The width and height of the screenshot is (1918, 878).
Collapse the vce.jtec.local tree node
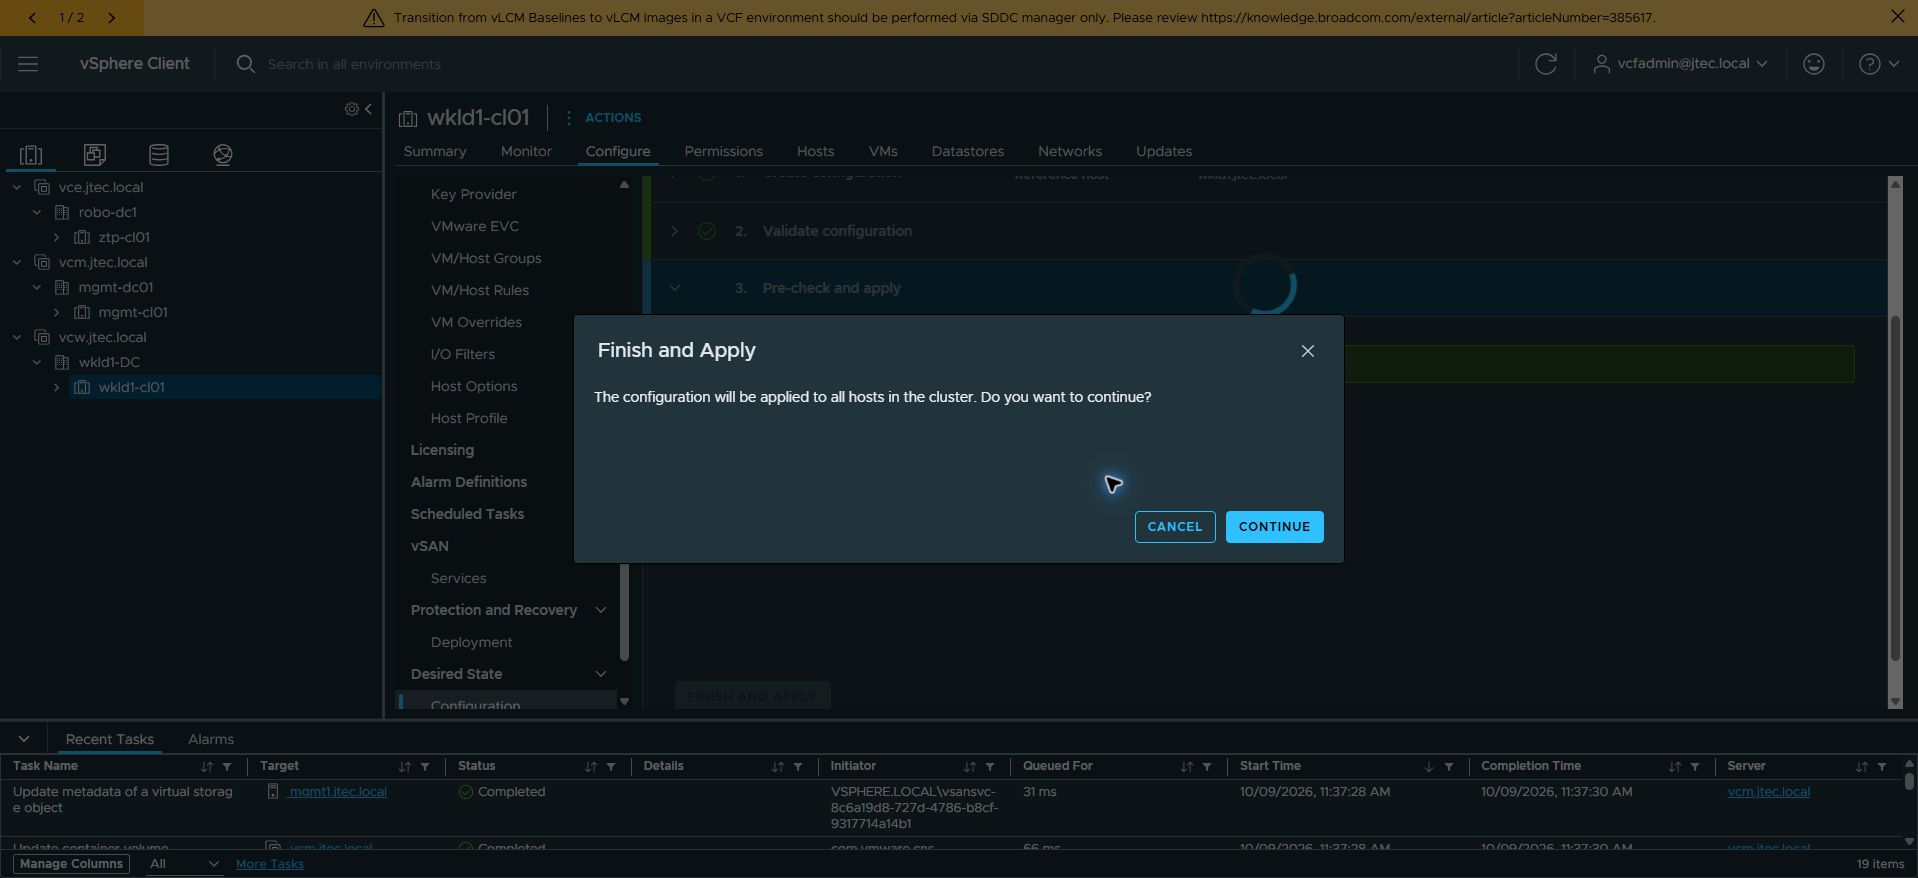pos(17,187)
